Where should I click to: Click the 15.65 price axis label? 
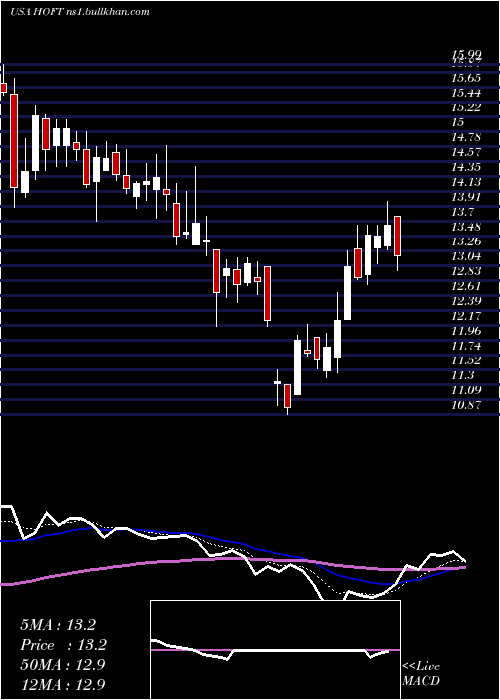[466, 78]
